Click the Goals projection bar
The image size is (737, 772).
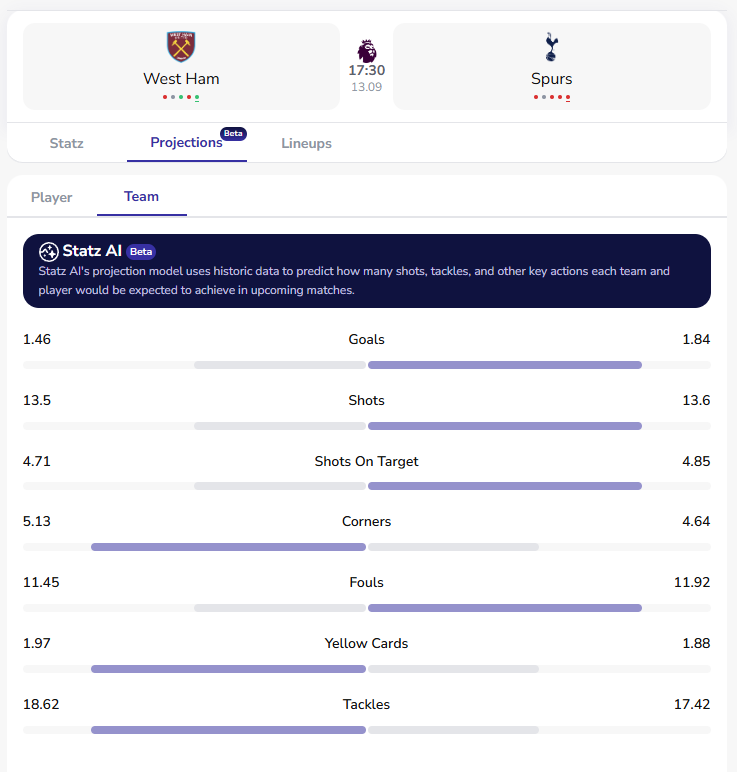(x=367, y=365)
